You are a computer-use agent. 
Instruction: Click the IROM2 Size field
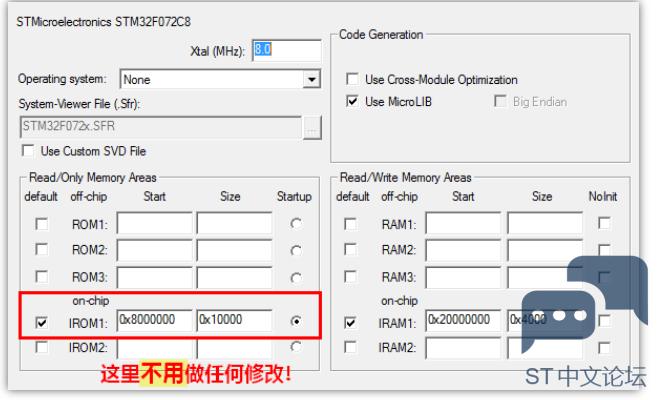click(234, 348)
